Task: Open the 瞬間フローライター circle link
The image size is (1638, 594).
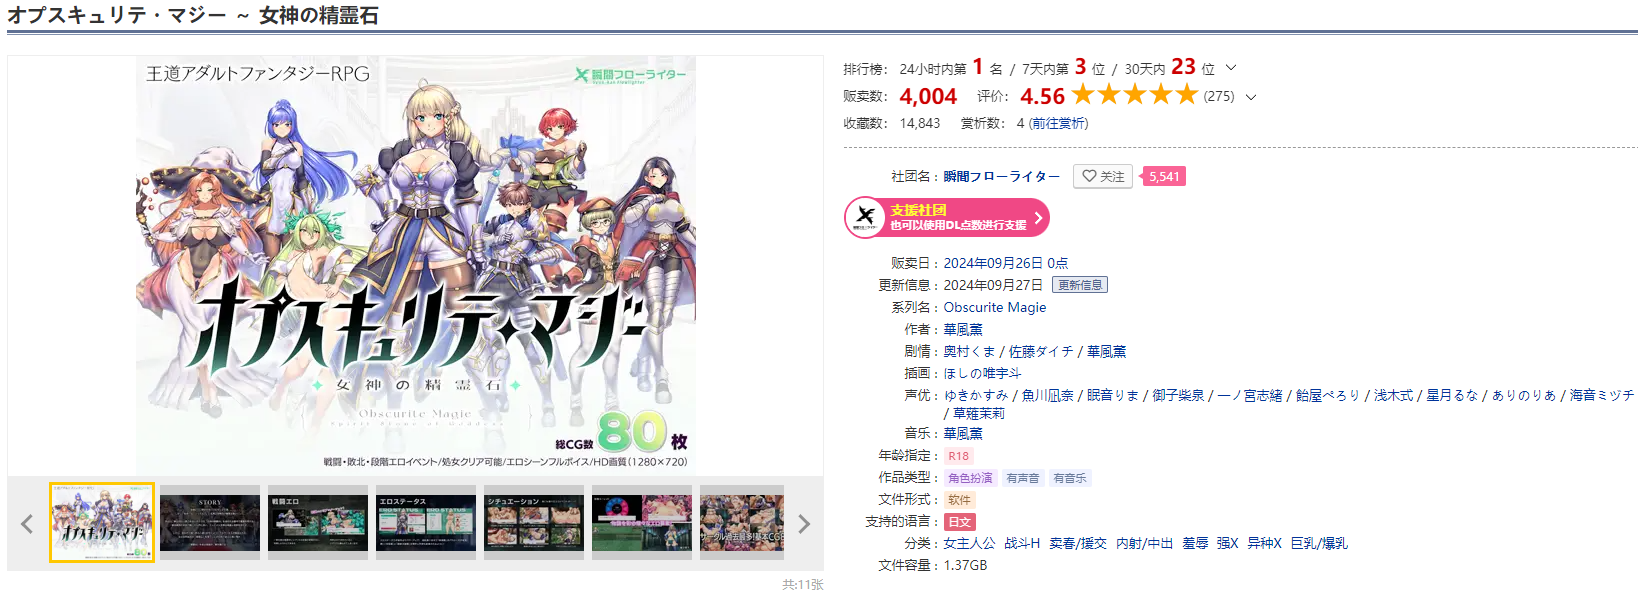Action: click(x=1001, y=176)
